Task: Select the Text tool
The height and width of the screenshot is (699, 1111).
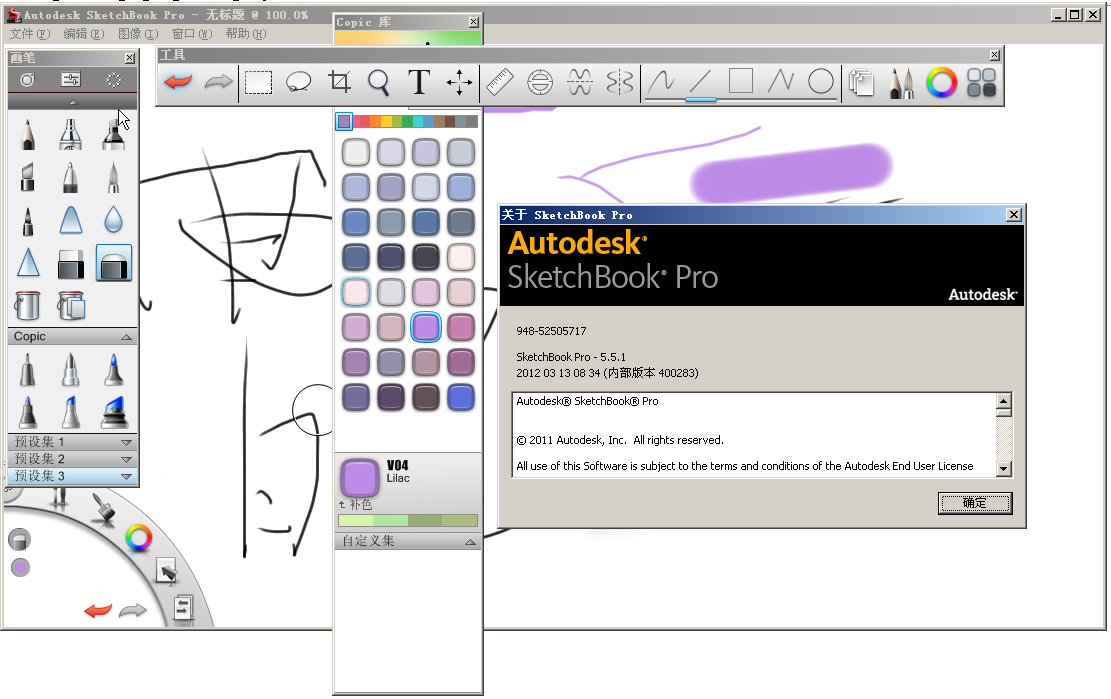Action: 419,82
